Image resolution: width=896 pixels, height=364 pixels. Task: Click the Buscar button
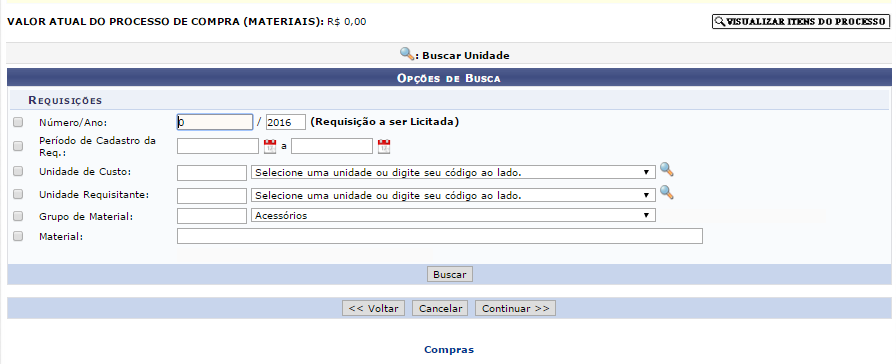[x=450, y=274]
